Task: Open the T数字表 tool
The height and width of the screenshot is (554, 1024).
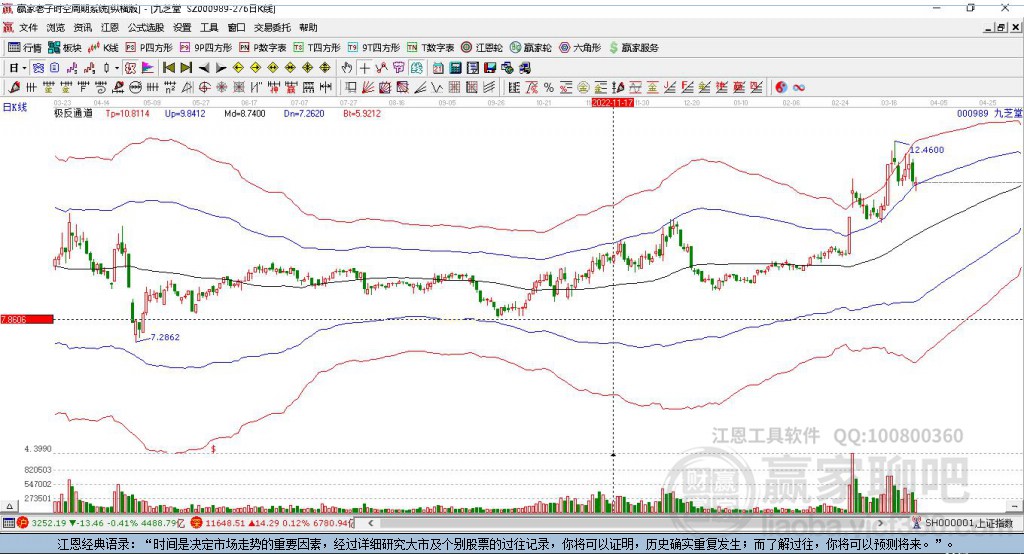Action: coord(430,48)
